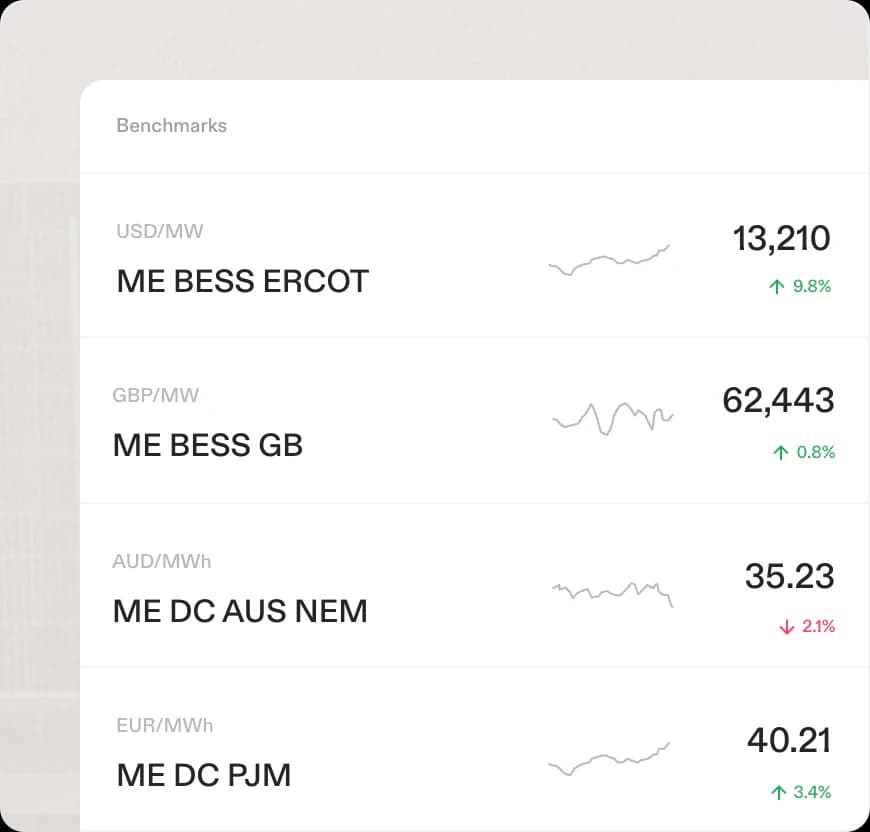870x832 pixels.
Task: Click the 62,443 value
Action: click(x=778, y=400)
